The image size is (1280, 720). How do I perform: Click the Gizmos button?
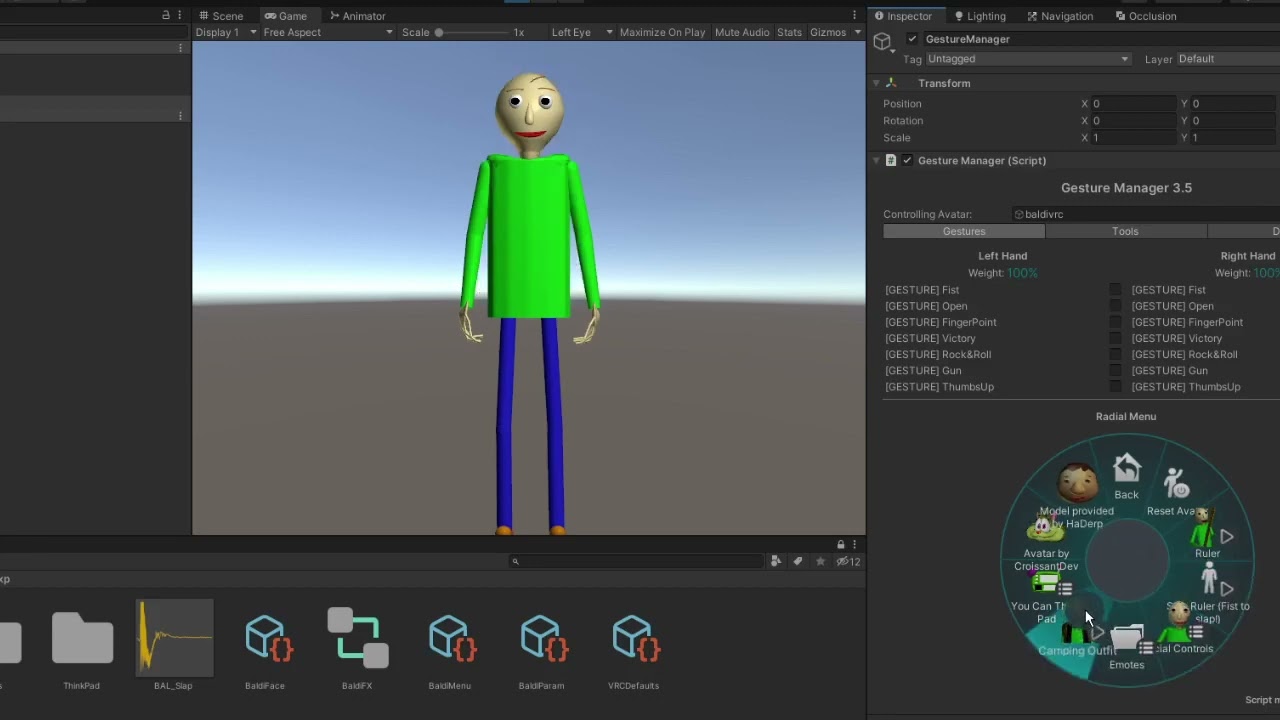[828, 32]
